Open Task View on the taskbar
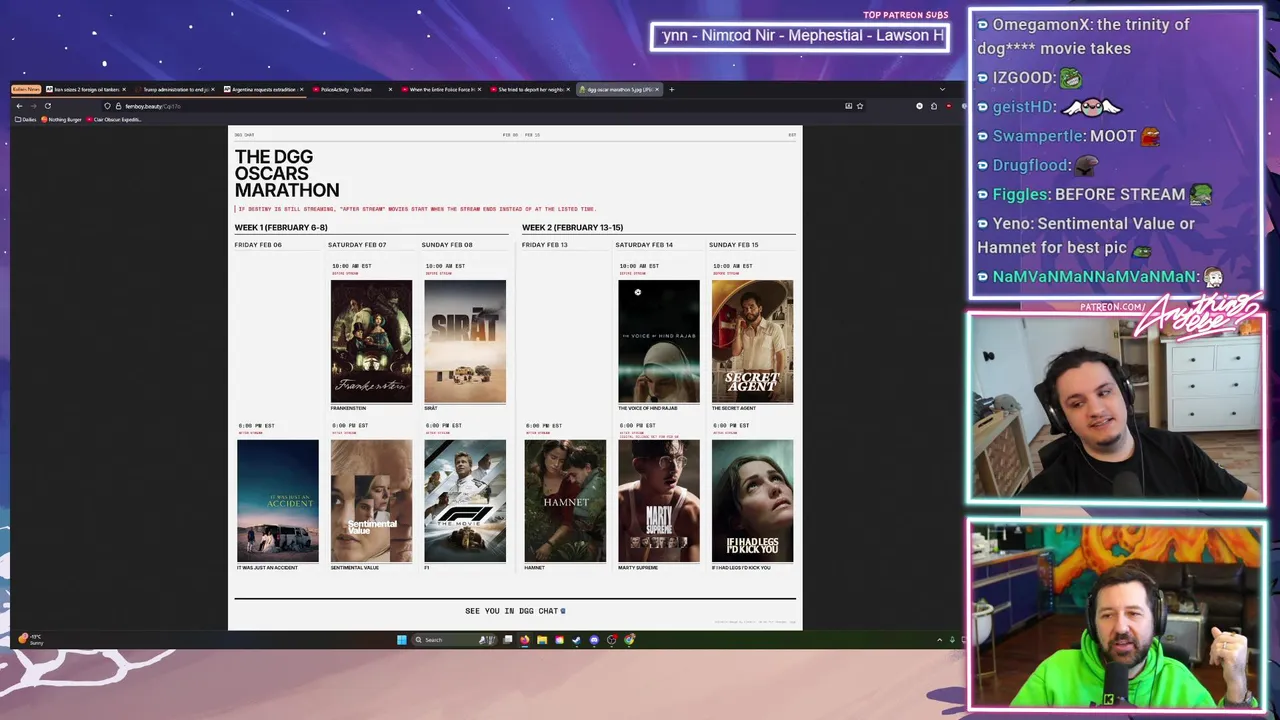 [x=508, y=640]
